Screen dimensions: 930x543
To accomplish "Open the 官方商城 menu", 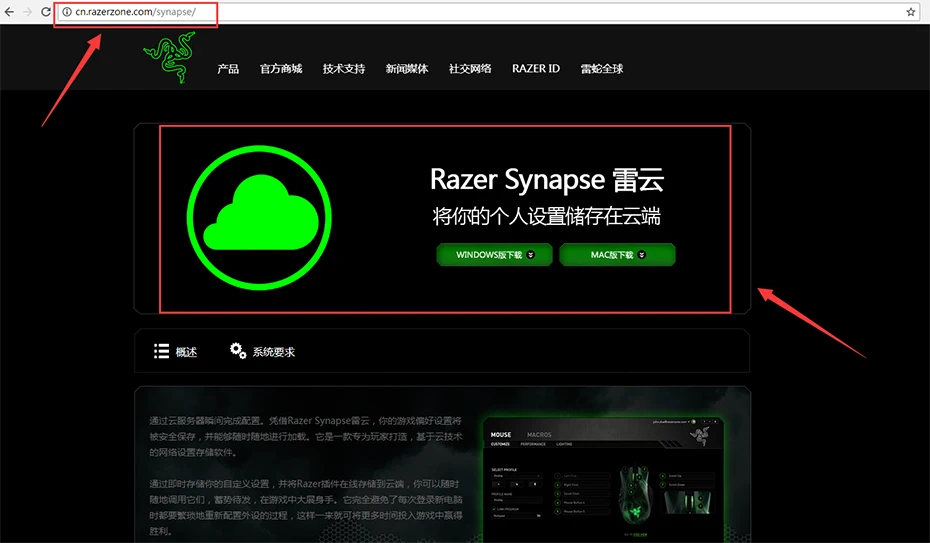I will coord(281,69).
